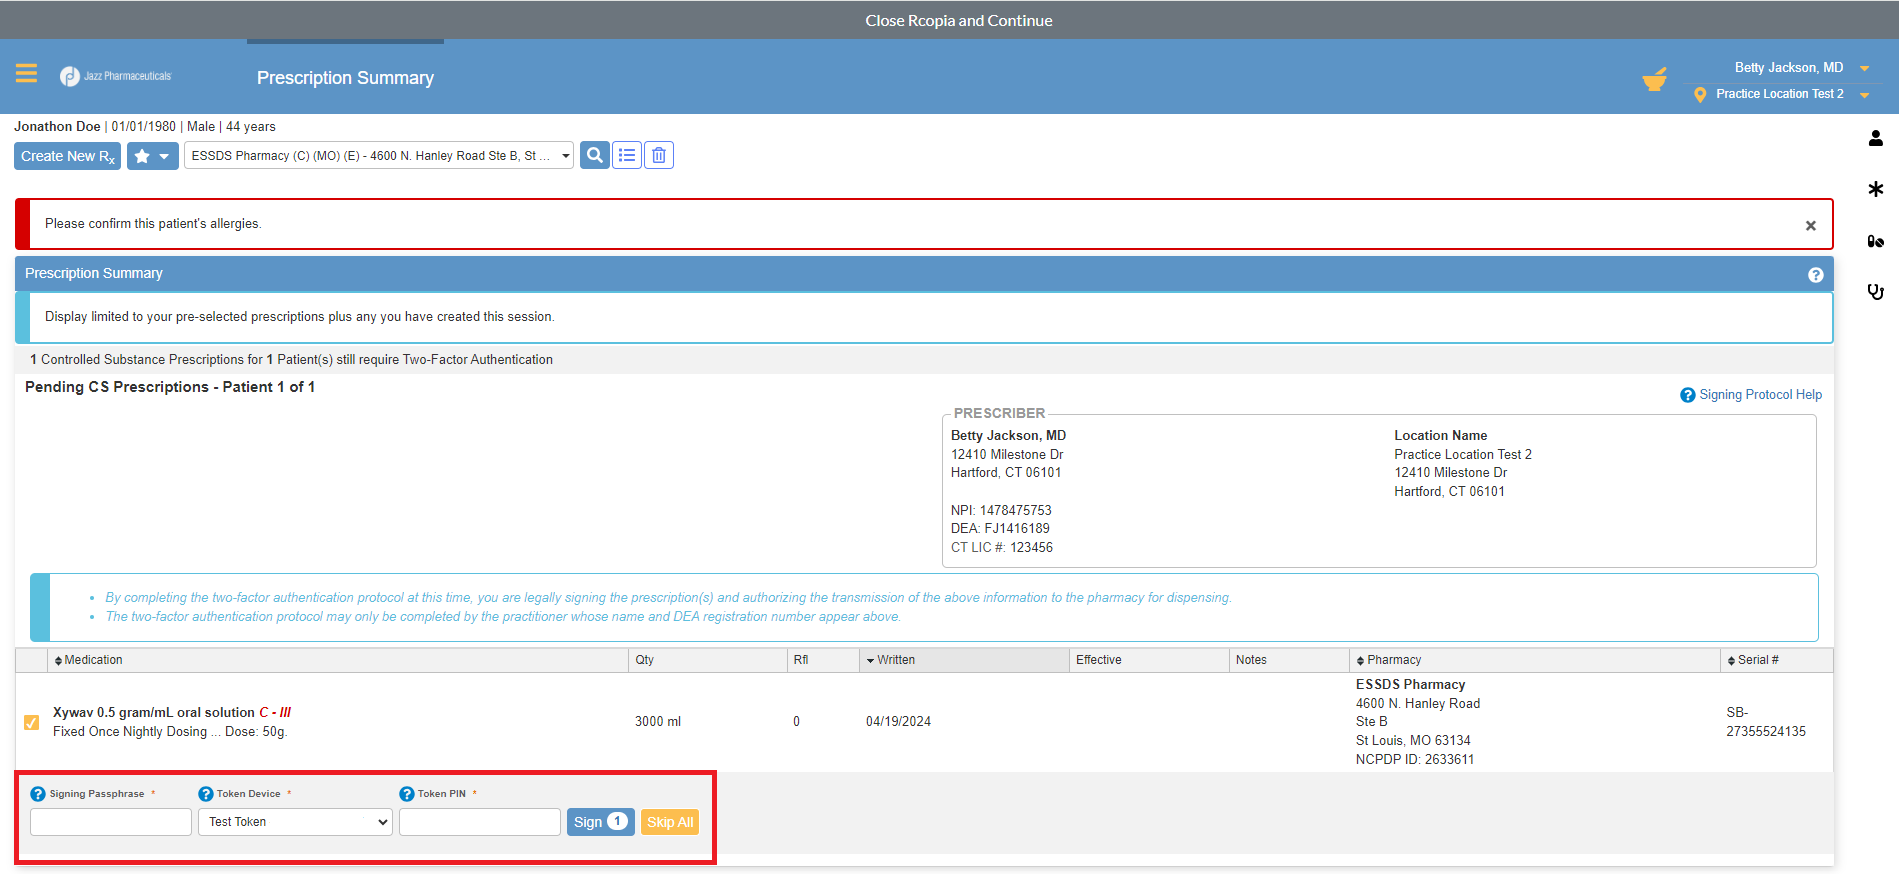Open the pills medication icon in sidebar
Screen dimensions: 1899x874
[1876, 241]
